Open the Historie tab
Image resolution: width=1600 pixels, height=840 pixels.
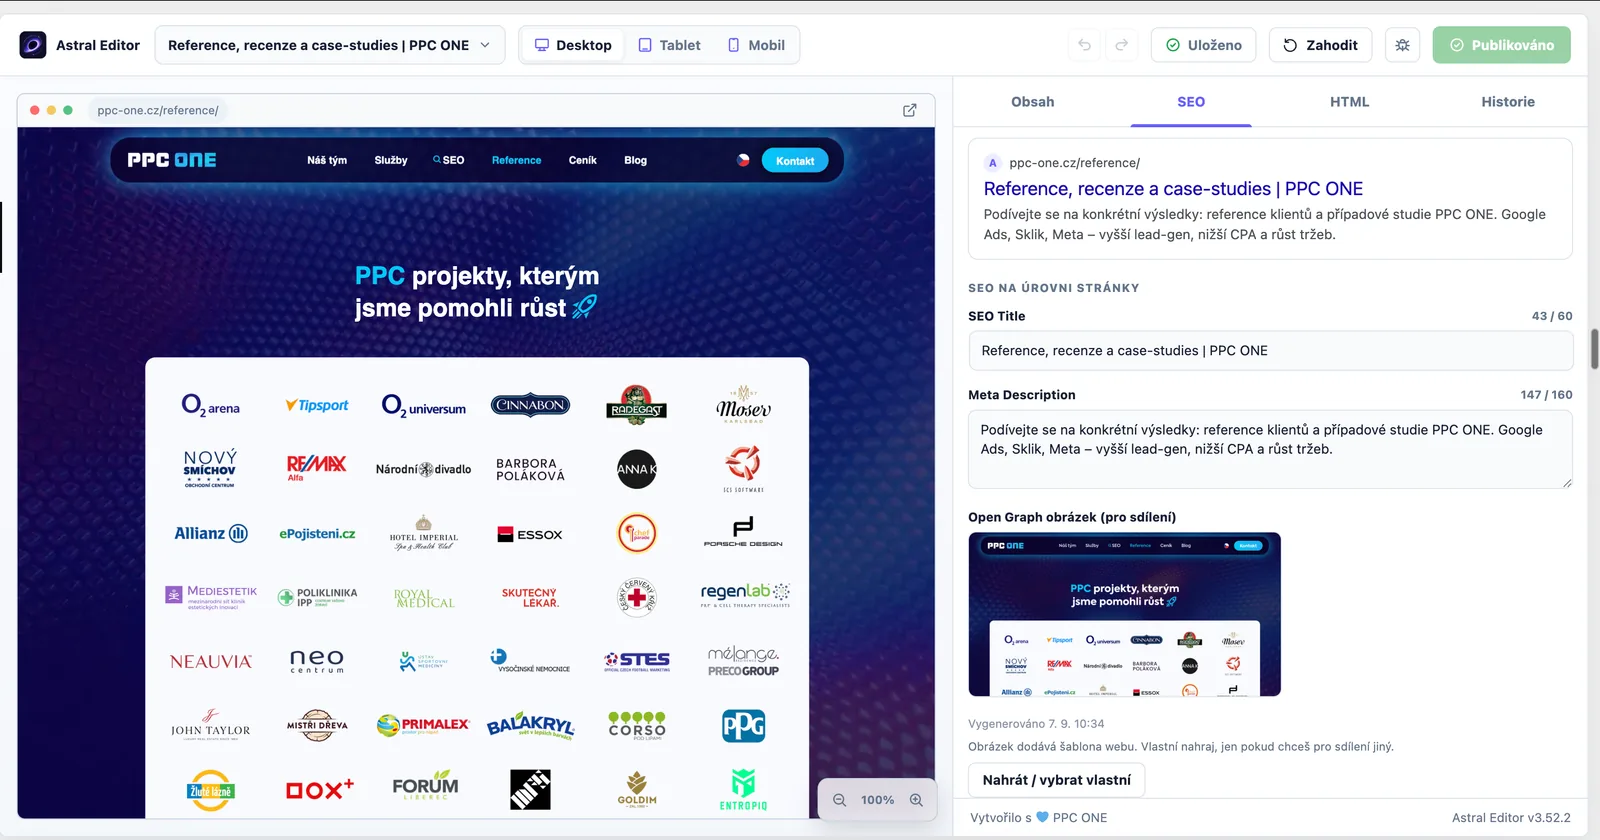pos(1508,102)
